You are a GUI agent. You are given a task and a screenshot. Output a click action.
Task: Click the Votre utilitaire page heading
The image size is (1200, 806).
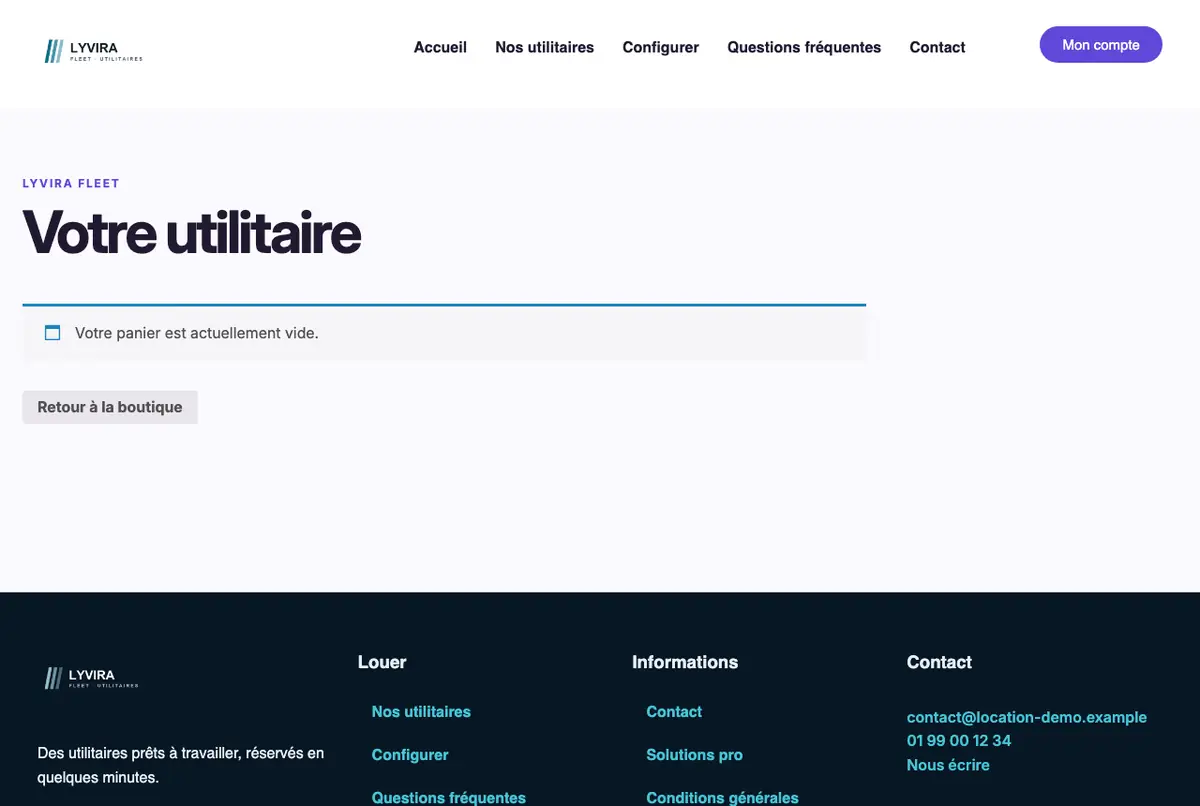coord(191,232)
